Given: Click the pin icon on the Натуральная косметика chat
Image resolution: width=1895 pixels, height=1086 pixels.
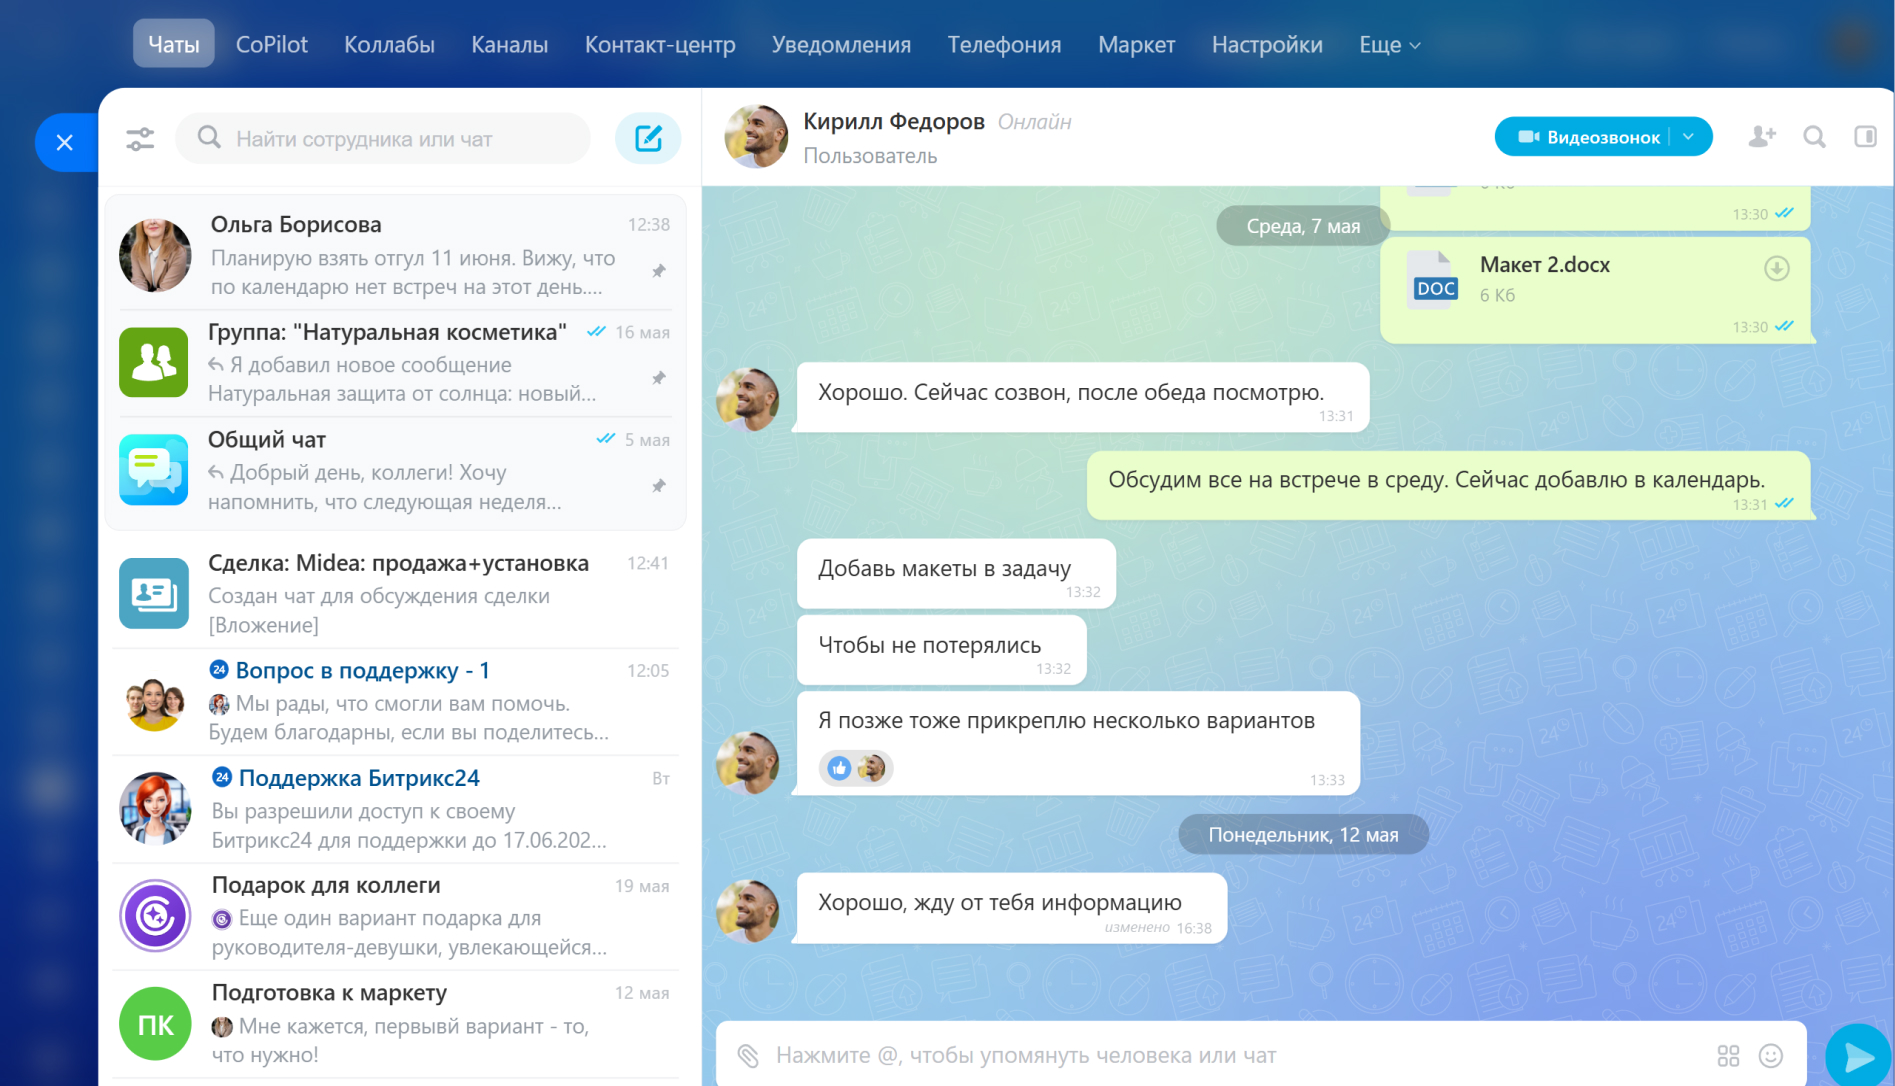Looking at the screenshot, I should click(658, 378).
